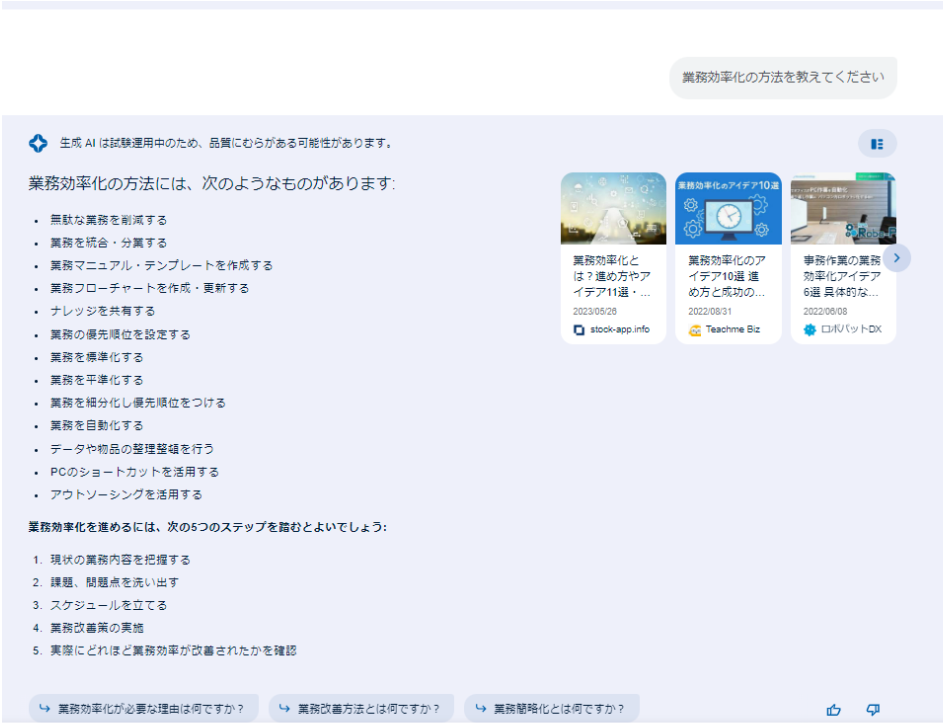Open 業務効率化のアイデア10選 article title
Screen dimensions: 943x724
(x=727, y=276)
